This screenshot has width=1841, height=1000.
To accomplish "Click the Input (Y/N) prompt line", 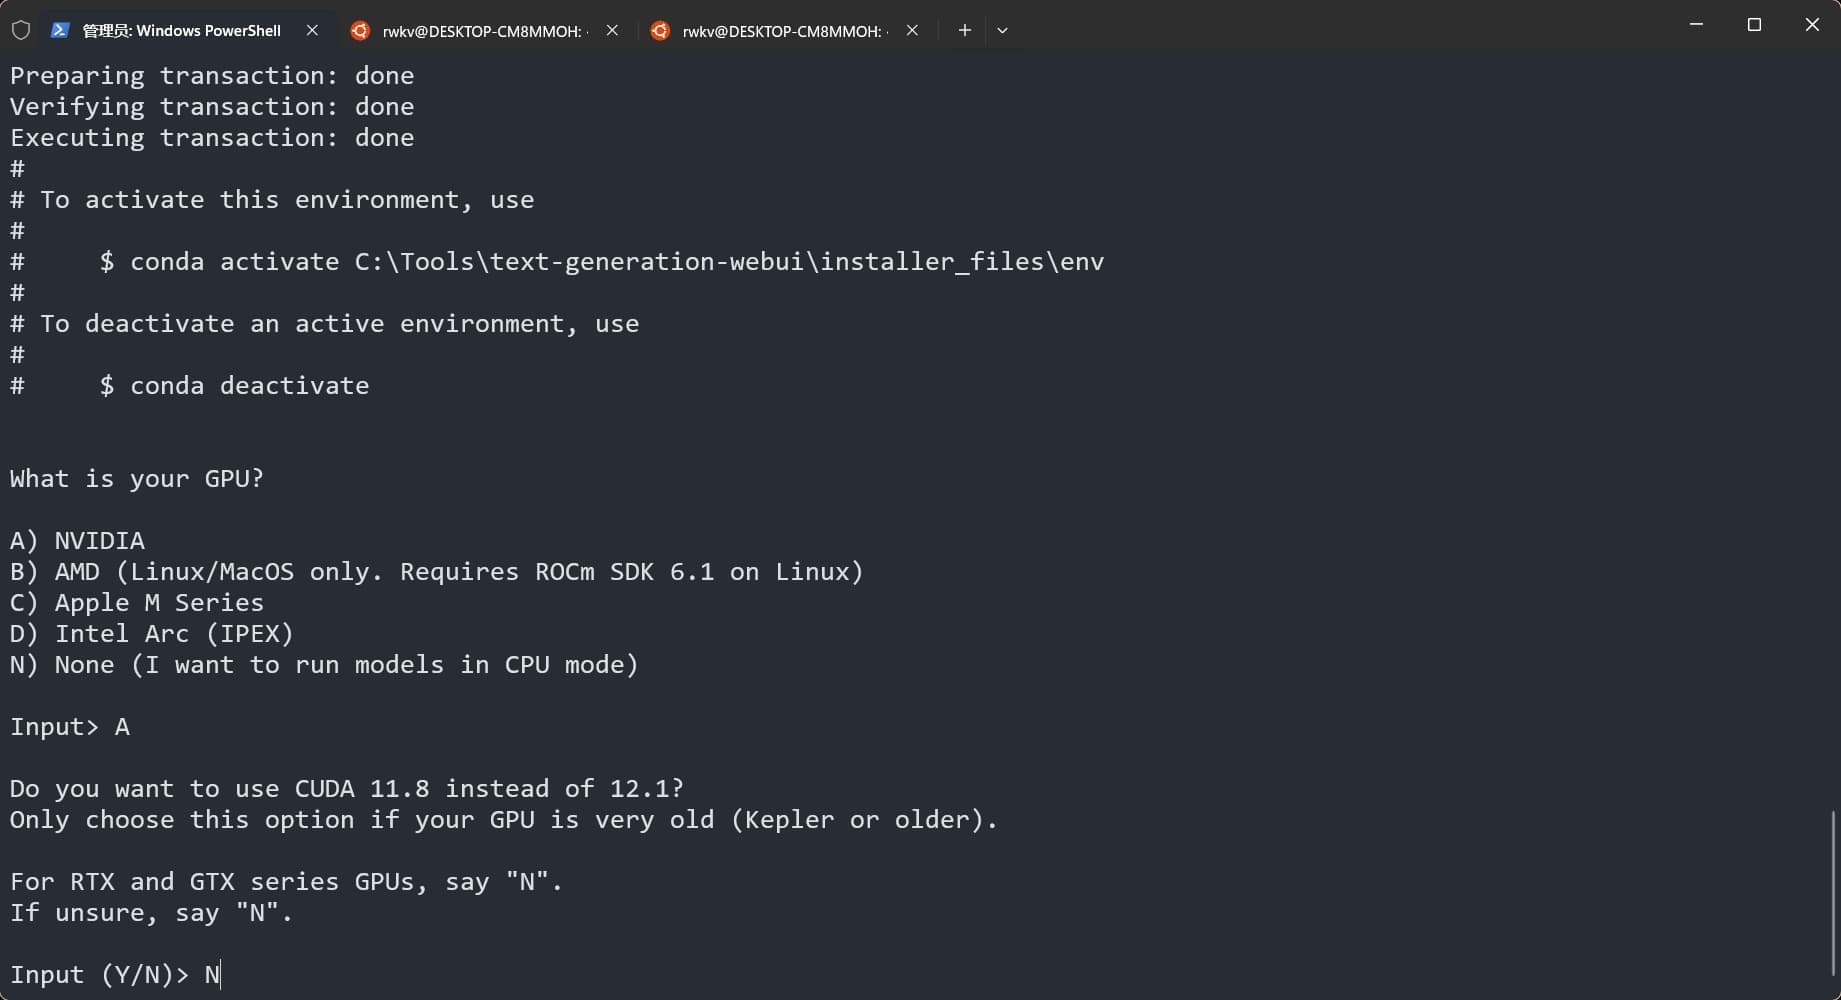I will tap(115, 974).
